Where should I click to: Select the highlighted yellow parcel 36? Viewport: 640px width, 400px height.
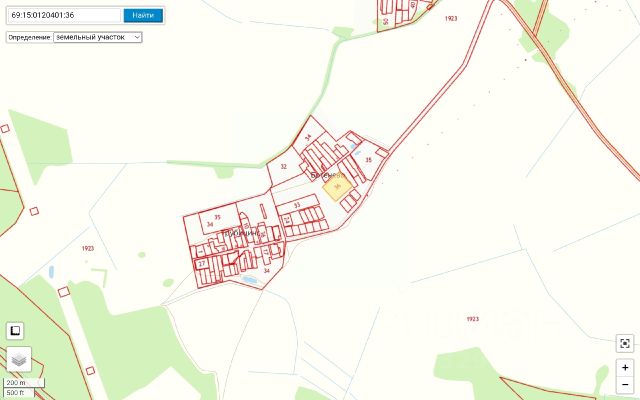click(338, 188)
